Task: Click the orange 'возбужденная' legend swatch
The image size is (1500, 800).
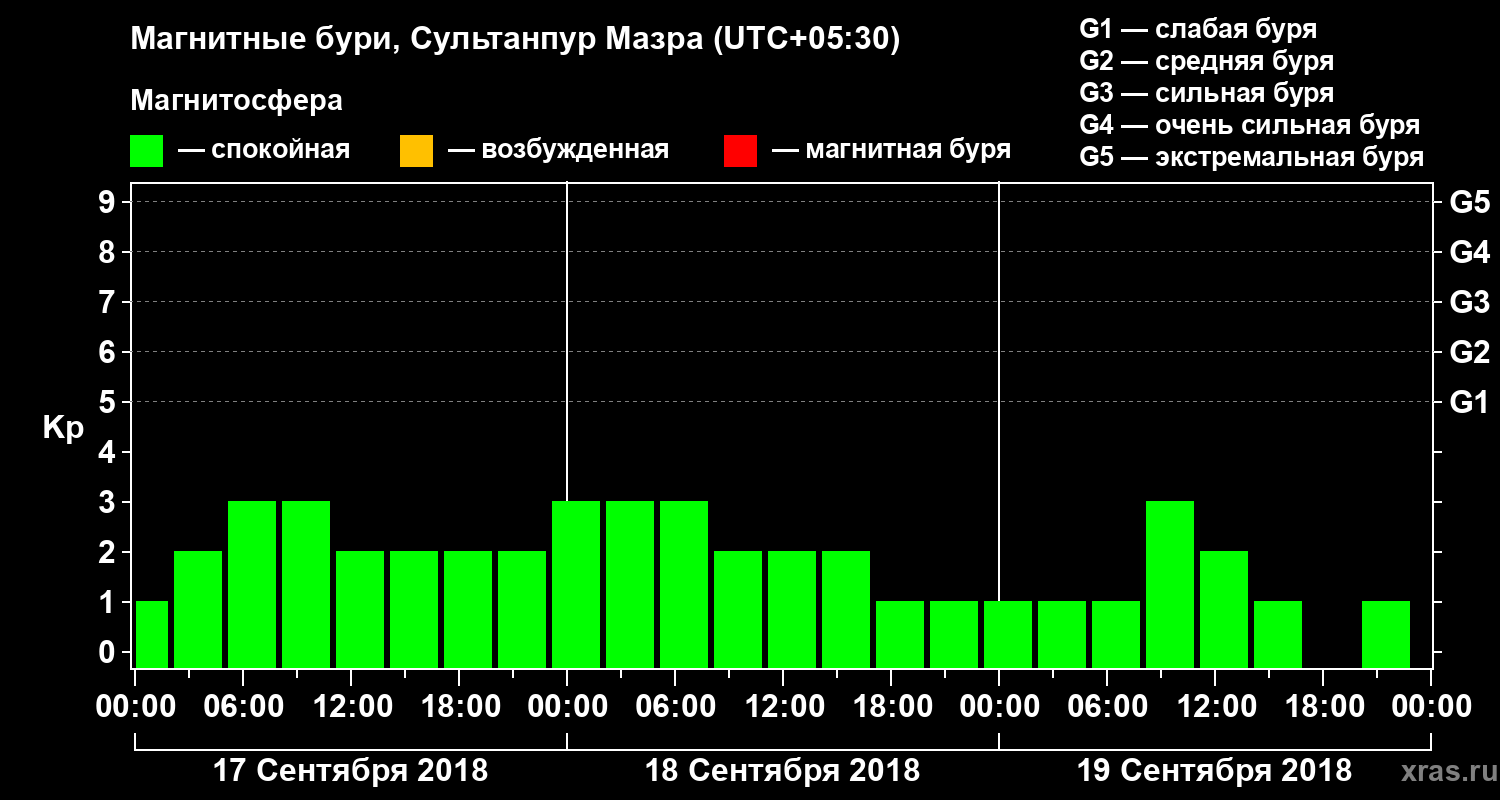Action: [416, 151]
